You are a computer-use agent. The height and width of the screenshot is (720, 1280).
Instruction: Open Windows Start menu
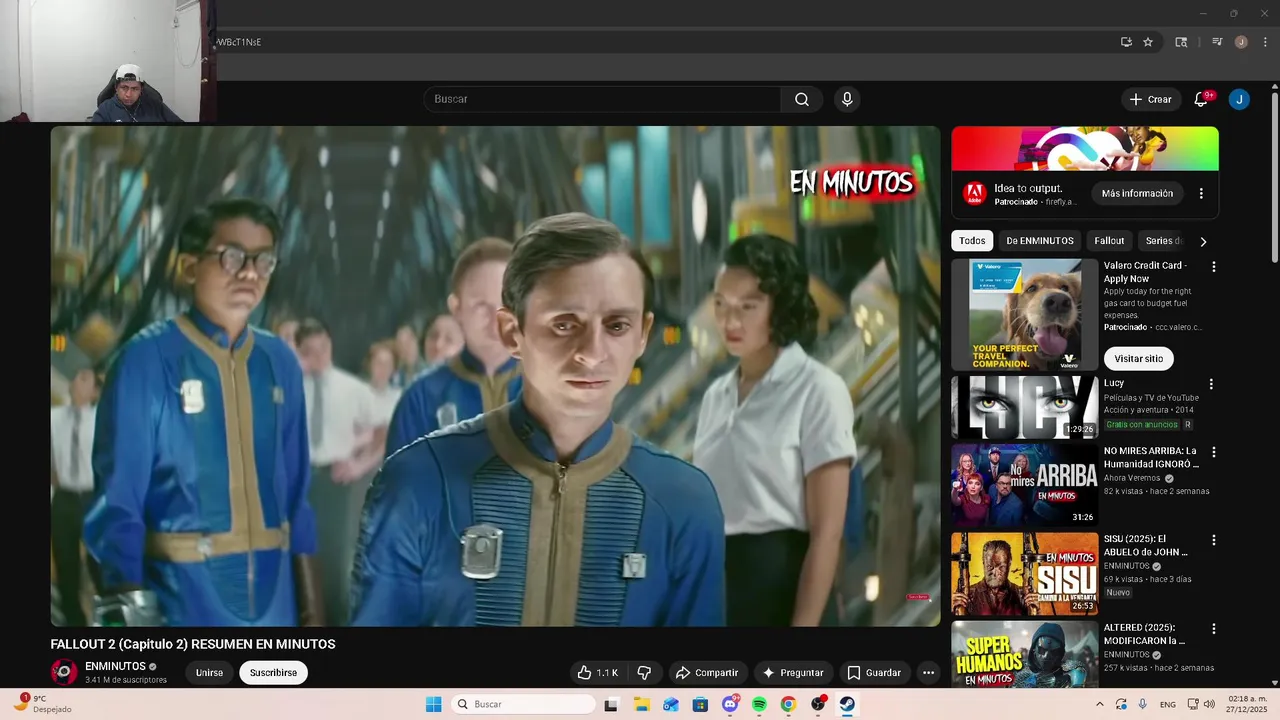433,704
